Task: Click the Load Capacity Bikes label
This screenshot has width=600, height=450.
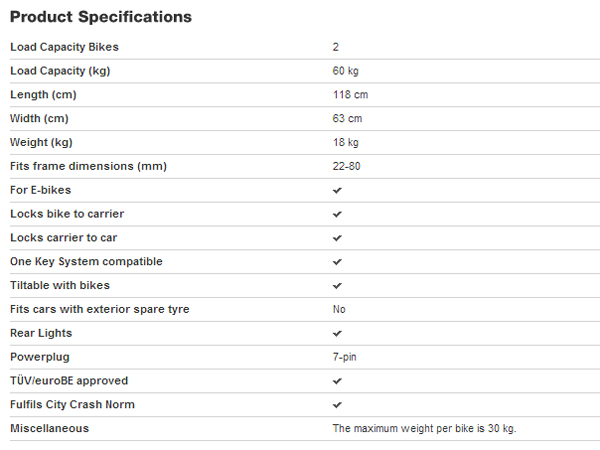Action: point(64,47)
